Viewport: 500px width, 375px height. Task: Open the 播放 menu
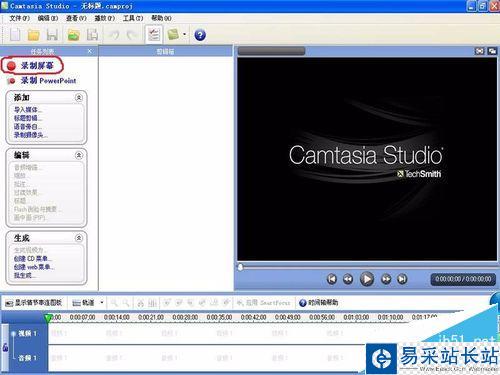click(105, 18)
